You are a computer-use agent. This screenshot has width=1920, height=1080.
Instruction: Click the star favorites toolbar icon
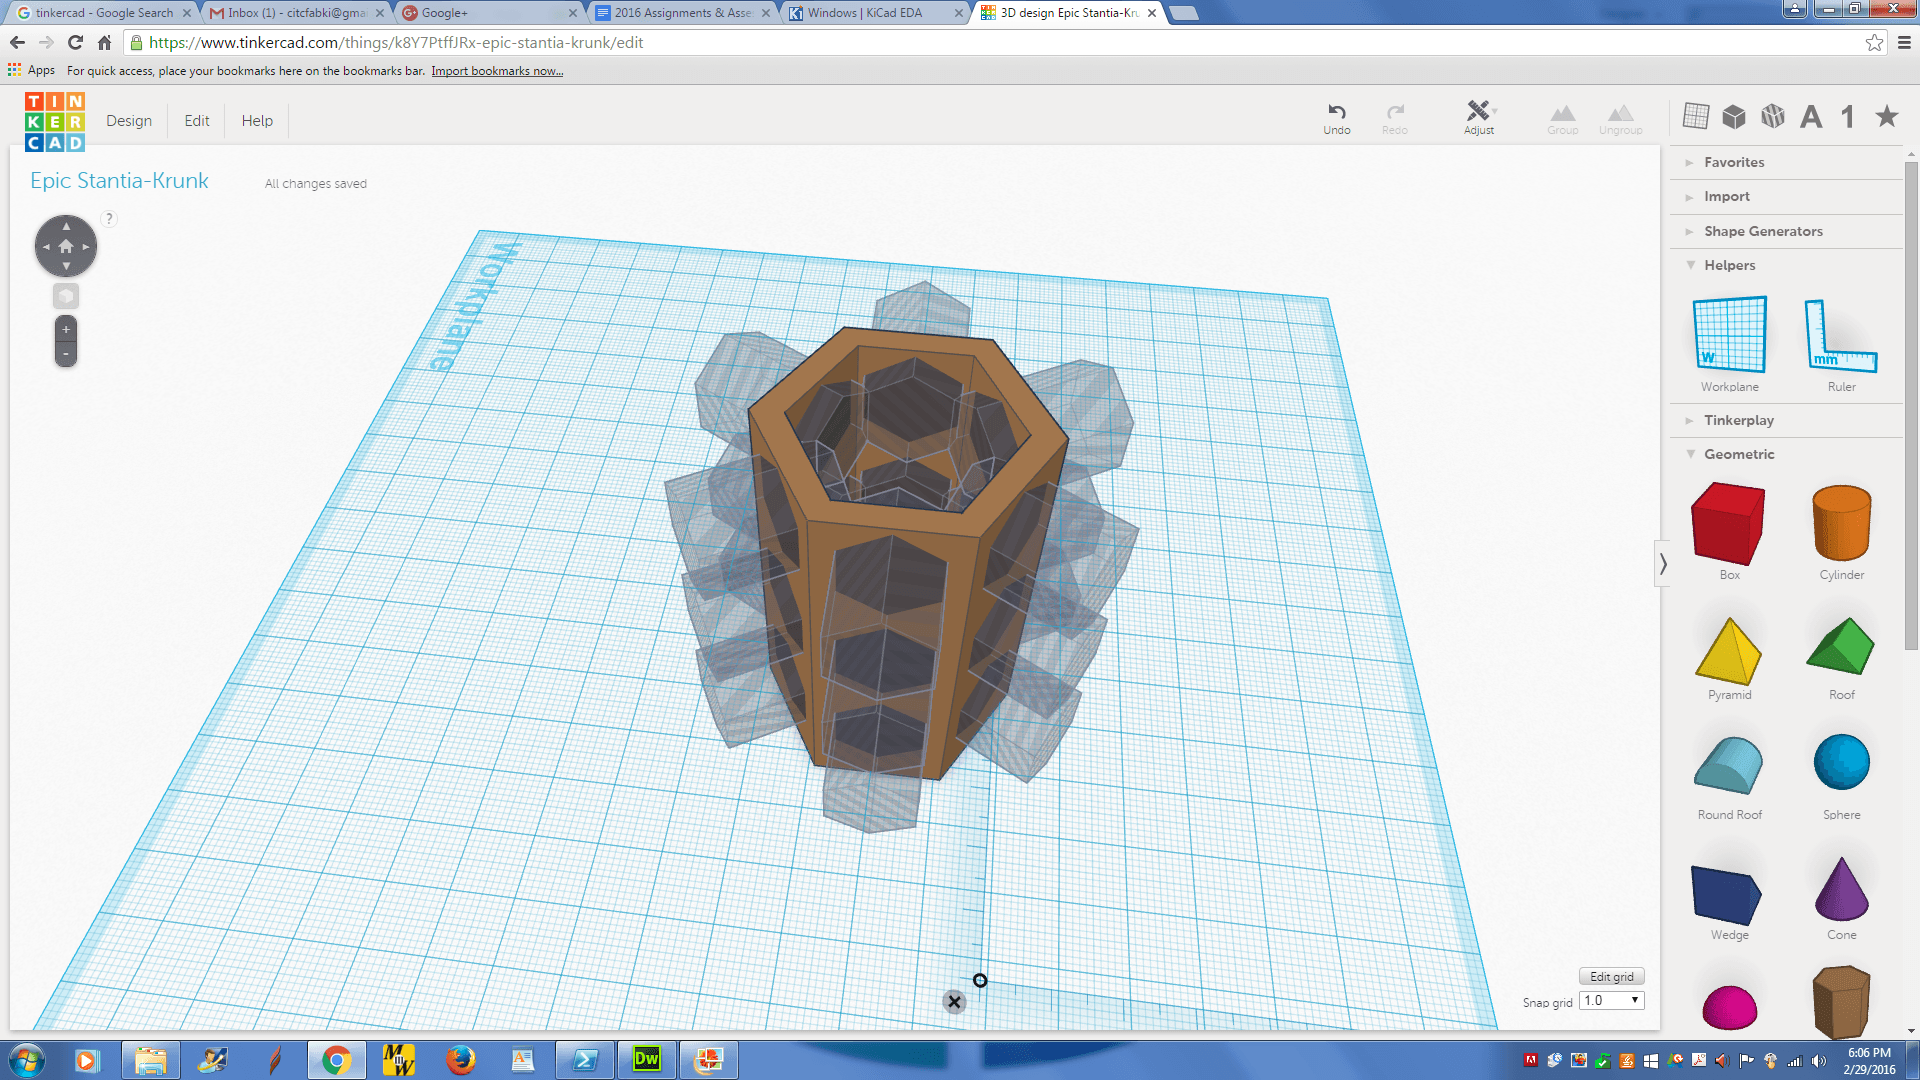click(x=1887, y=116)
